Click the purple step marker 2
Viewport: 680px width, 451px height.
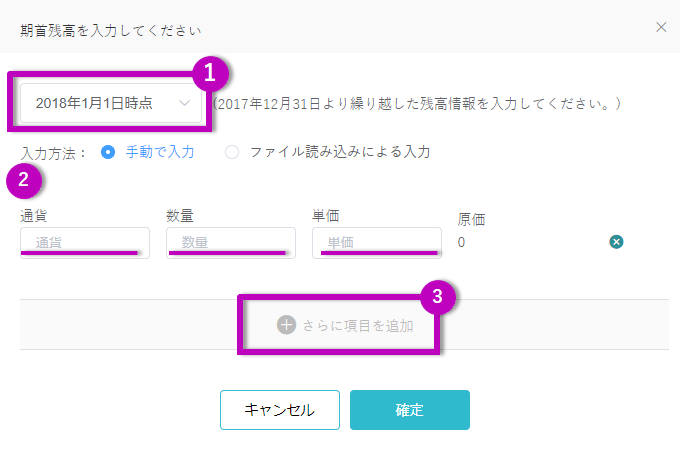[24, 180]
